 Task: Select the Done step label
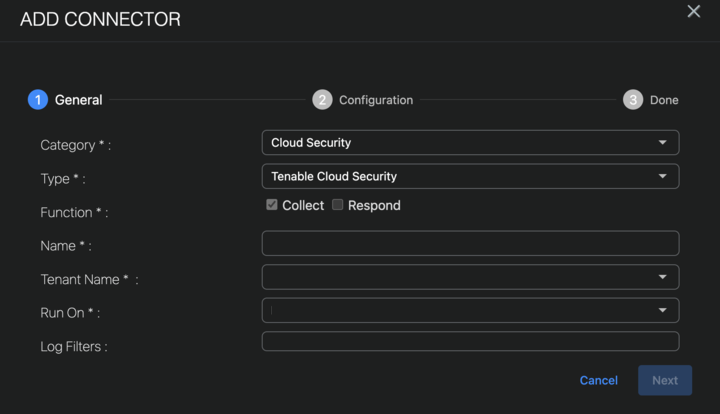pyautogui.click(x=664, y=100)
